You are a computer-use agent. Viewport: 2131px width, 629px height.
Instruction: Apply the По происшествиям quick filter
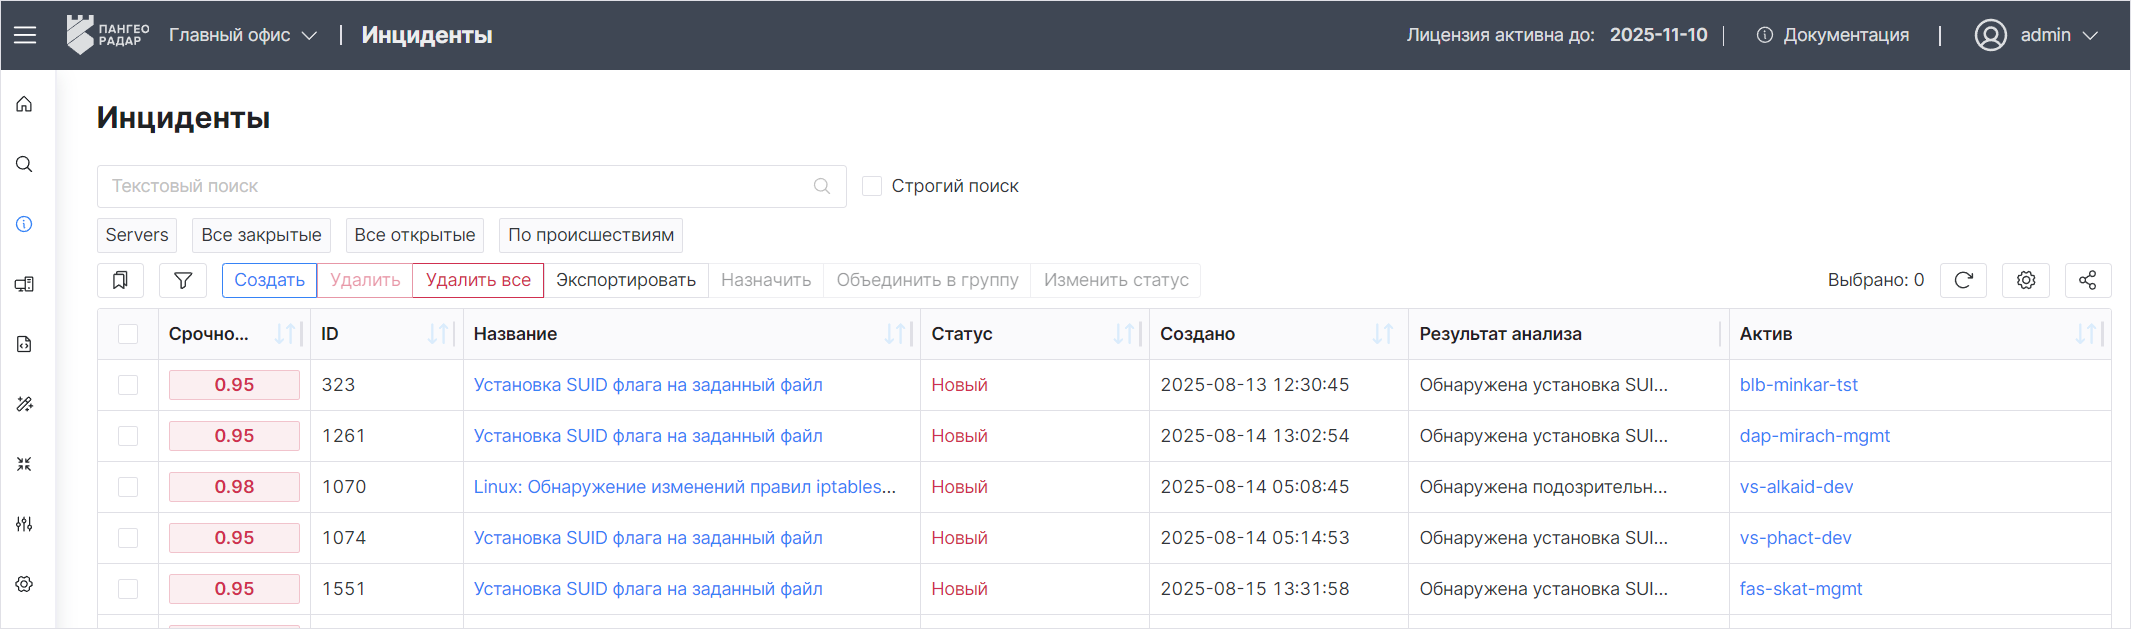pos(590,235)
